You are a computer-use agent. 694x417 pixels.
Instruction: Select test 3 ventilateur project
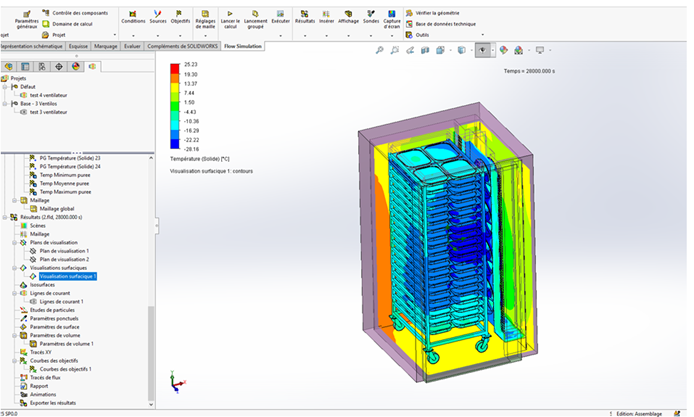(48, 112)
